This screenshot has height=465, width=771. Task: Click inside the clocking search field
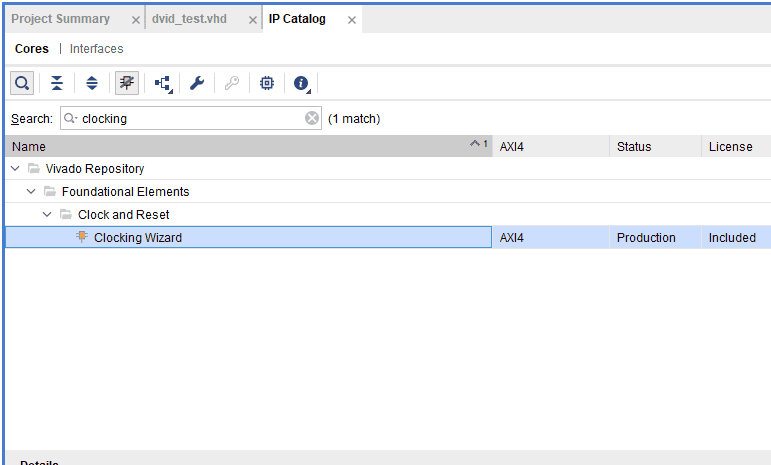(x=190, y=118)
